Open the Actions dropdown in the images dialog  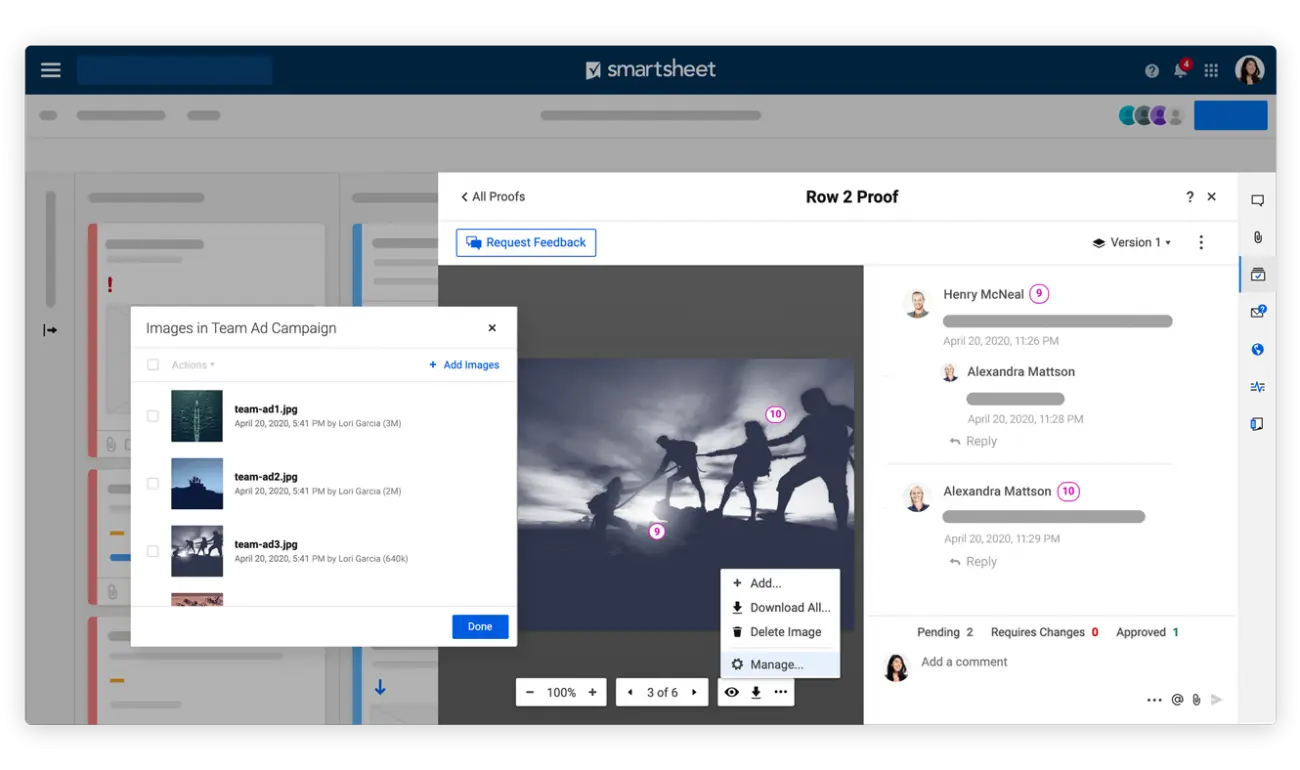coord(192,365)
